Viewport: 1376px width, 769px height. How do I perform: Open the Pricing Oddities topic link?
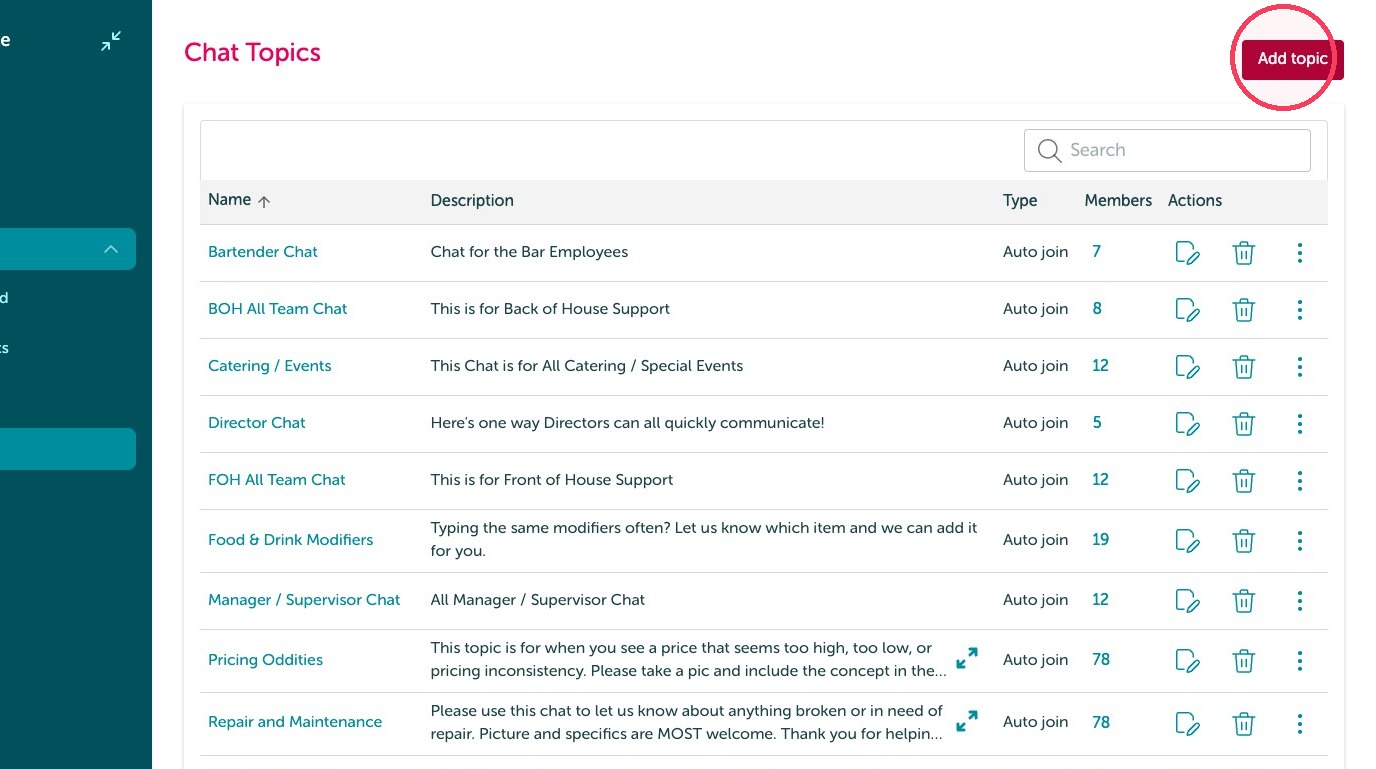point(265,660)
